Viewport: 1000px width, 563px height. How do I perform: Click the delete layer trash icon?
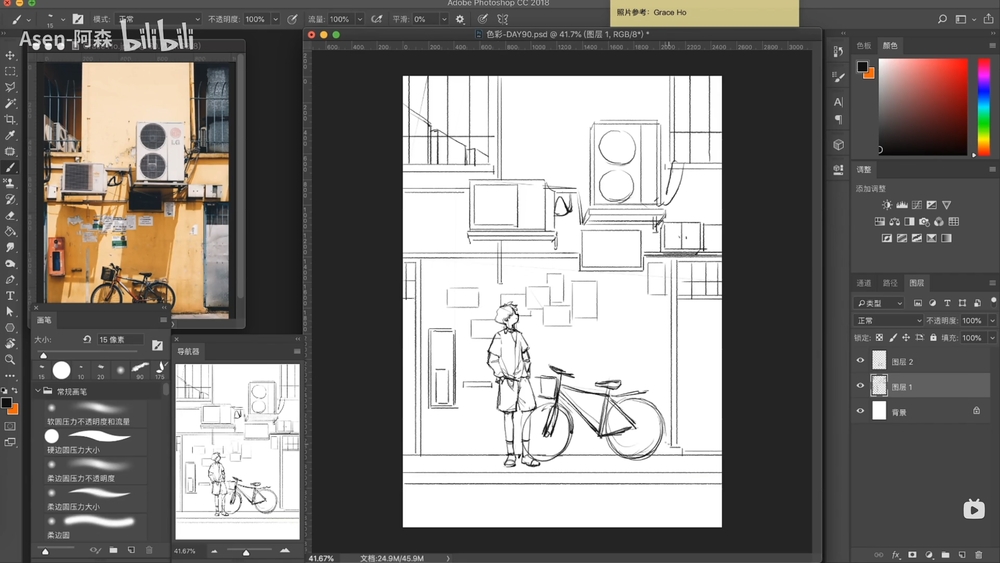pyautogui.click(x=977, y=554)
